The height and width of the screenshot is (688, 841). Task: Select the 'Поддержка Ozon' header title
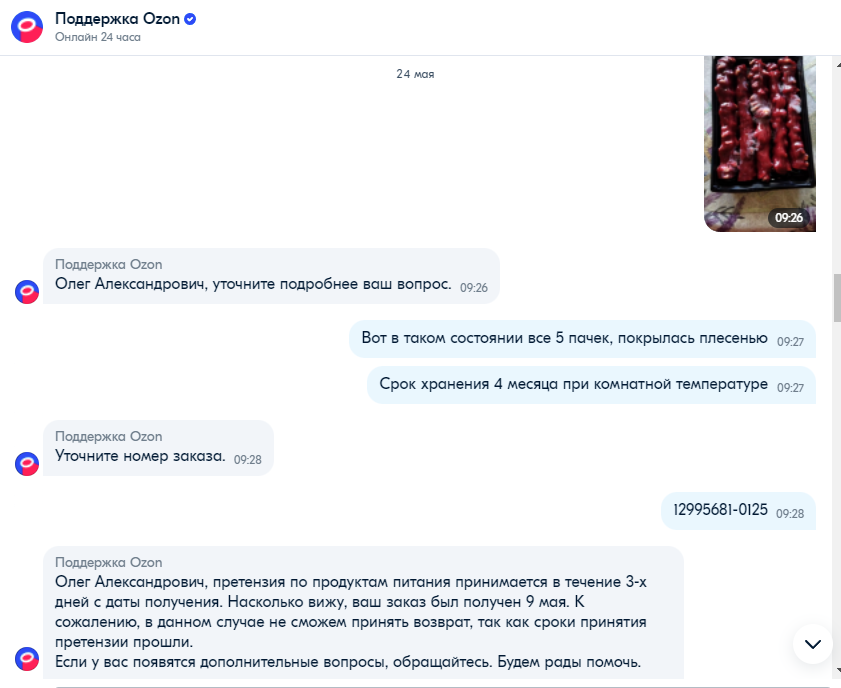[117, 19]
